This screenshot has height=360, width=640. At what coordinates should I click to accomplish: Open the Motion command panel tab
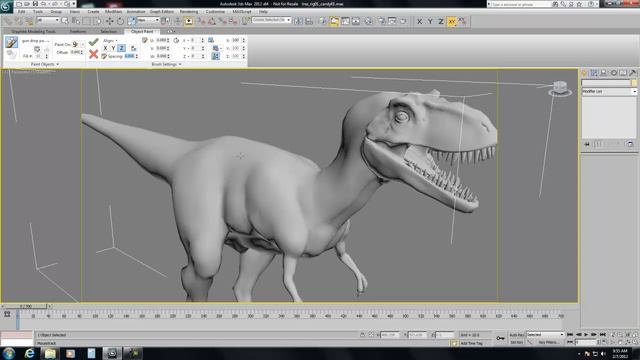(613, 73)
